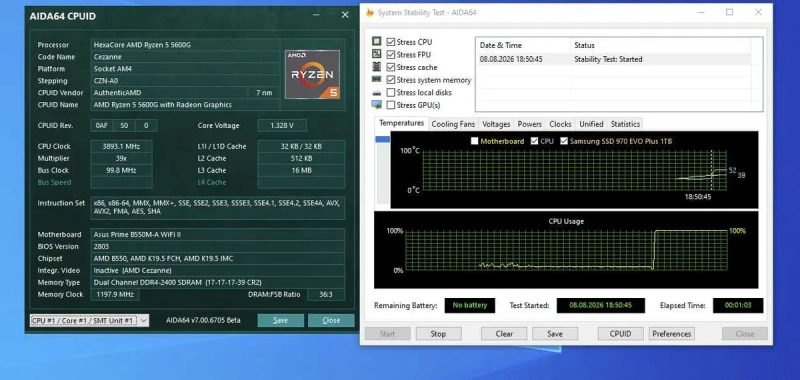This screenshot has height=380, width=800.
Task: Click the memory module icon beside Stress system memory
Action: (x=377, y=79)
